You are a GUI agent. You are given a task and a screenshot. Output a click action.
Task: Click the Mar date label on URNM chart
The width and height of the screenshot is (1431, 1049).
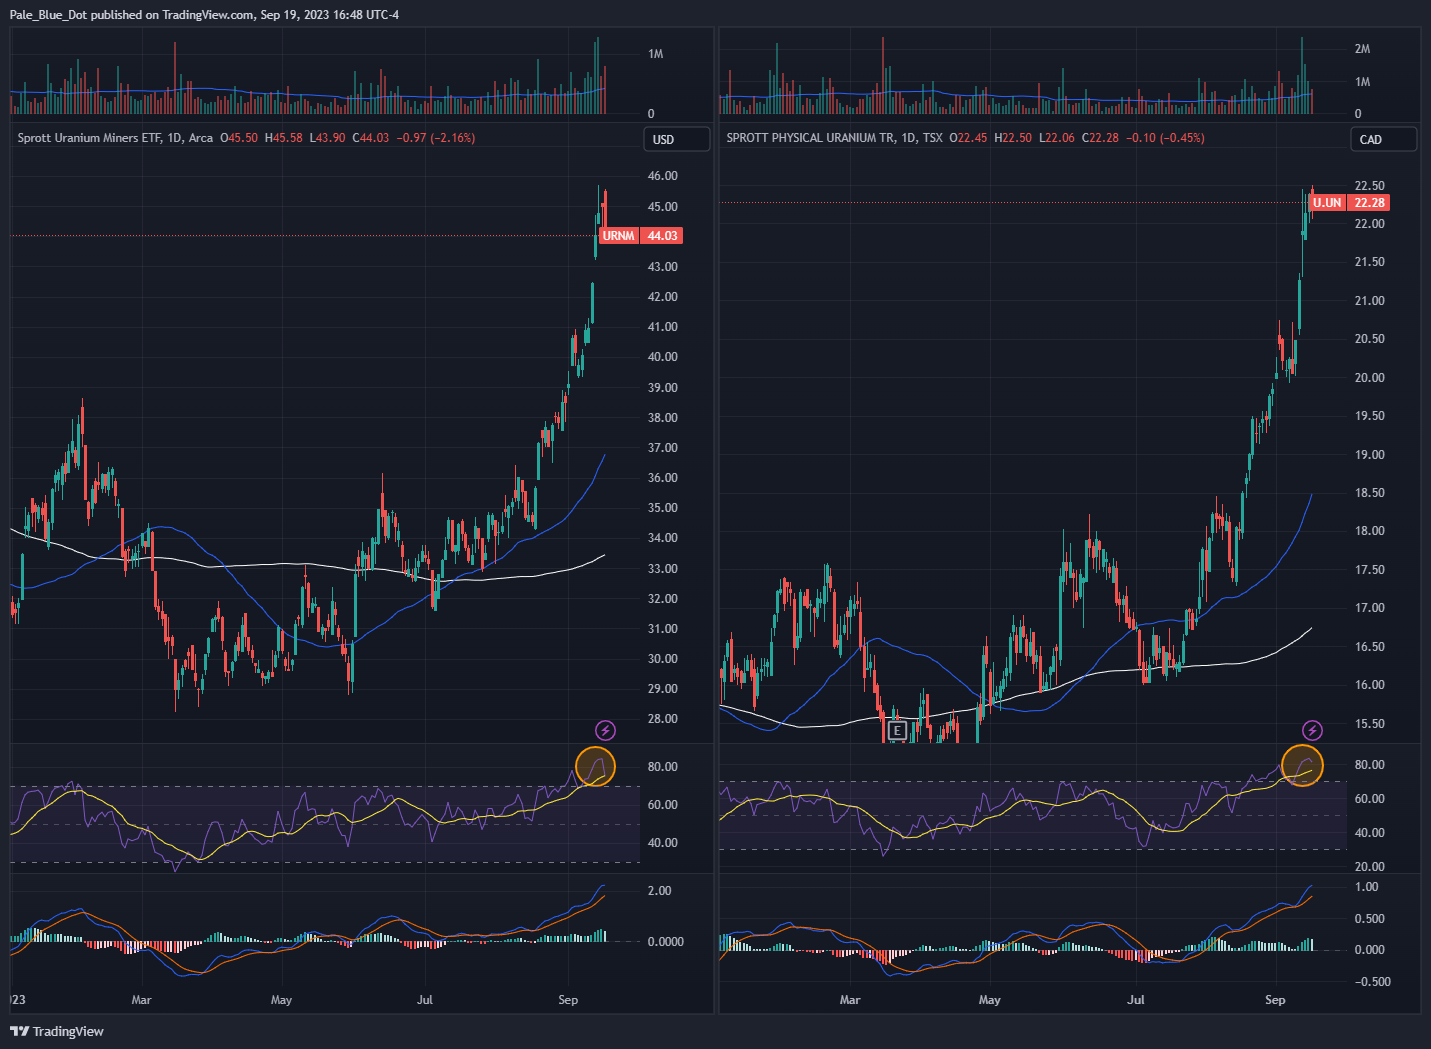(141, 1000)
